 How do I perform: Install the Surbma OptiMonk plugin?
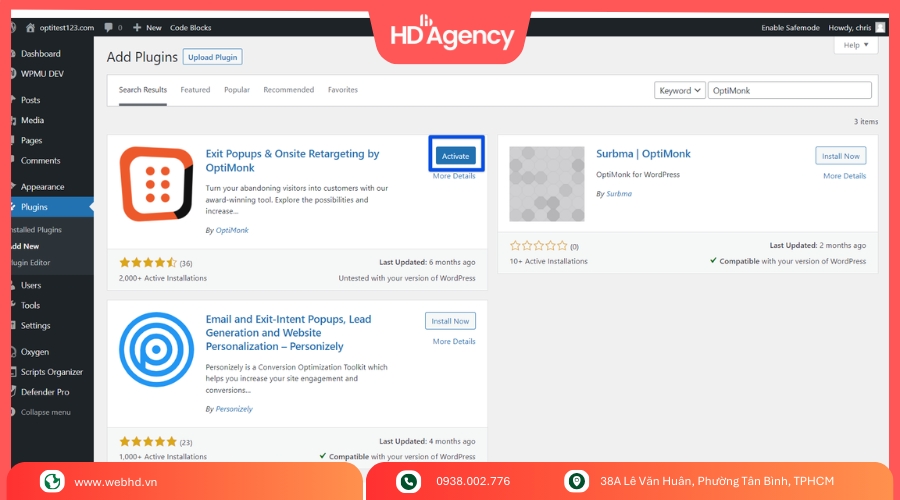[840, 156]
